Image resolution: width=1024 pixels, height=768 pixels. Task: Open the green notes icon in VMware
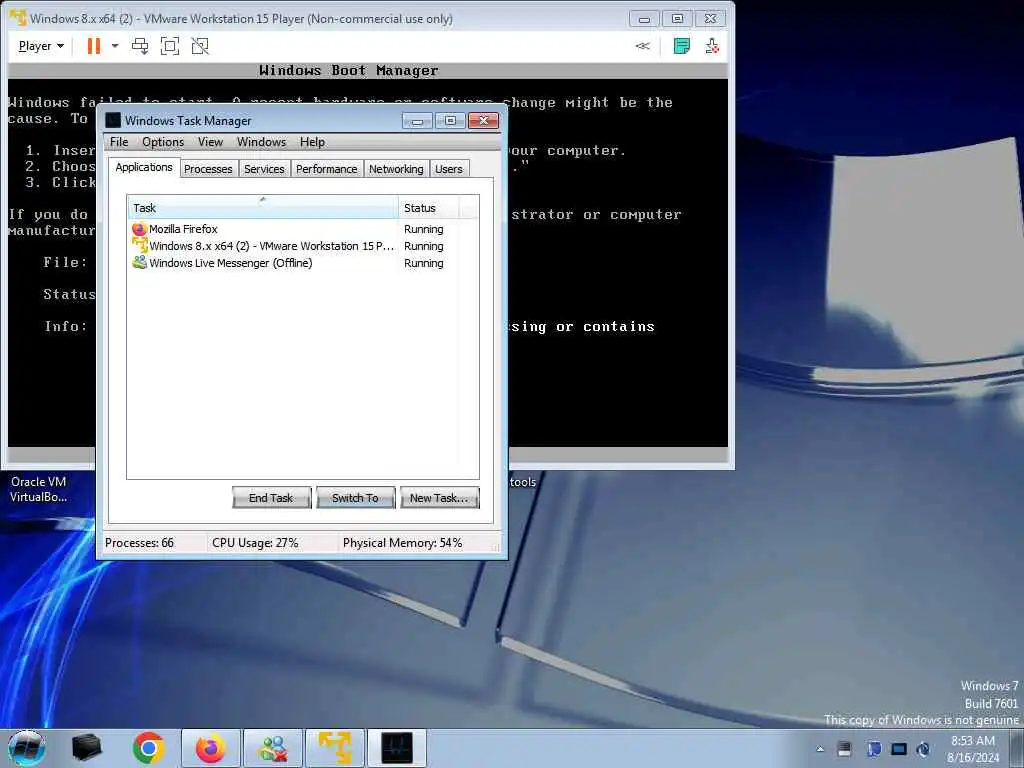tap(682, 46)
